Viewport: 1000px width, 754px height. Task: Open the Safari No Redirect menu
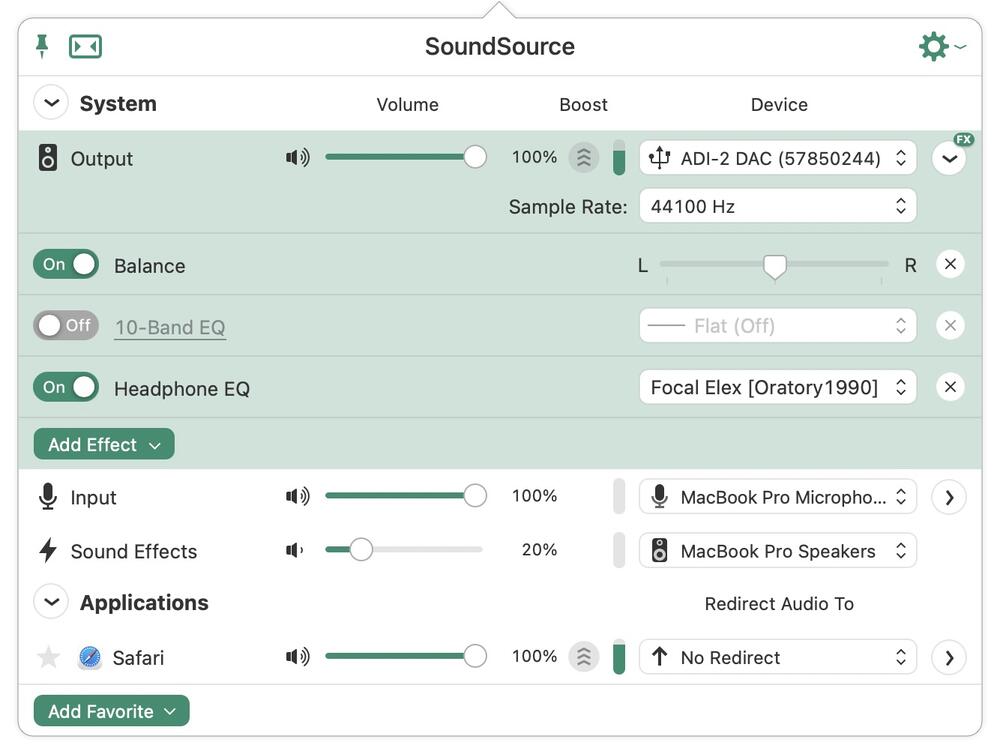(777, 657)
